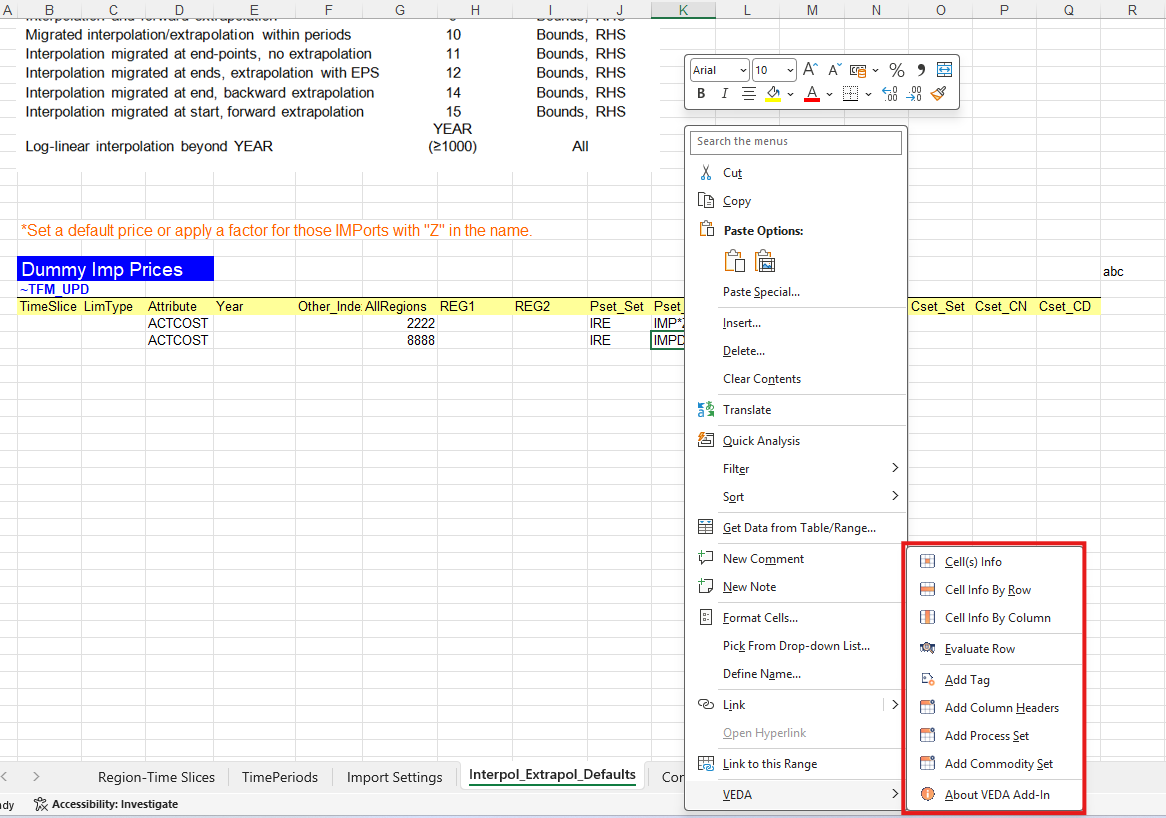1166x818 pixels.
Task: Add a New Comment
Action: [x=796, y=558]
